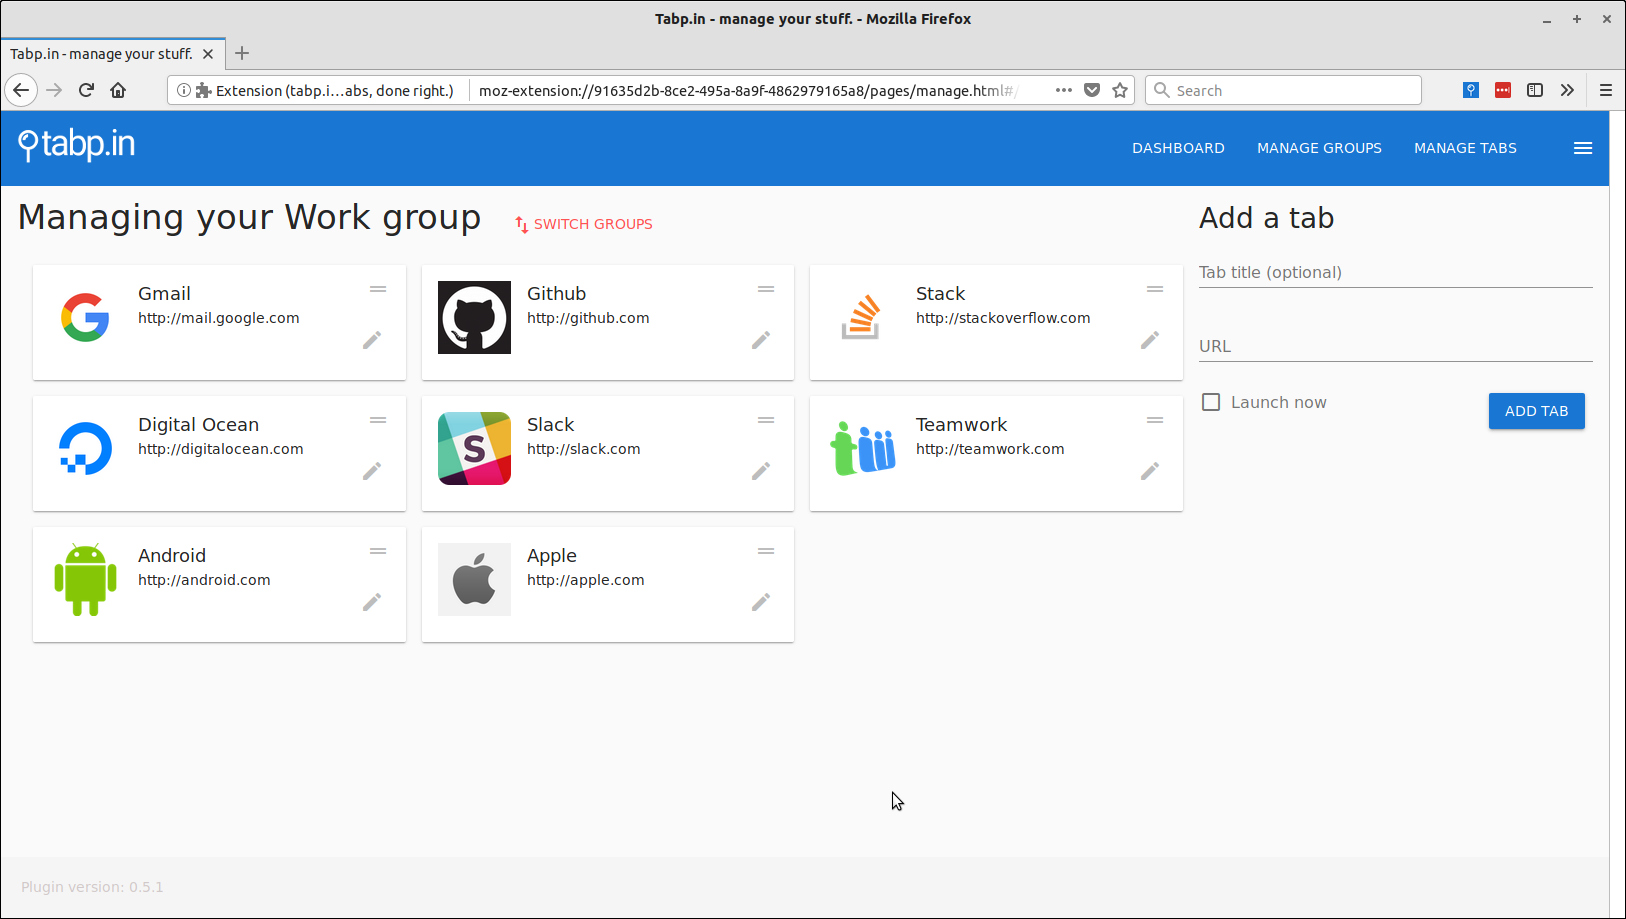Click the Apple logo thumbnail

pos(474,579)
